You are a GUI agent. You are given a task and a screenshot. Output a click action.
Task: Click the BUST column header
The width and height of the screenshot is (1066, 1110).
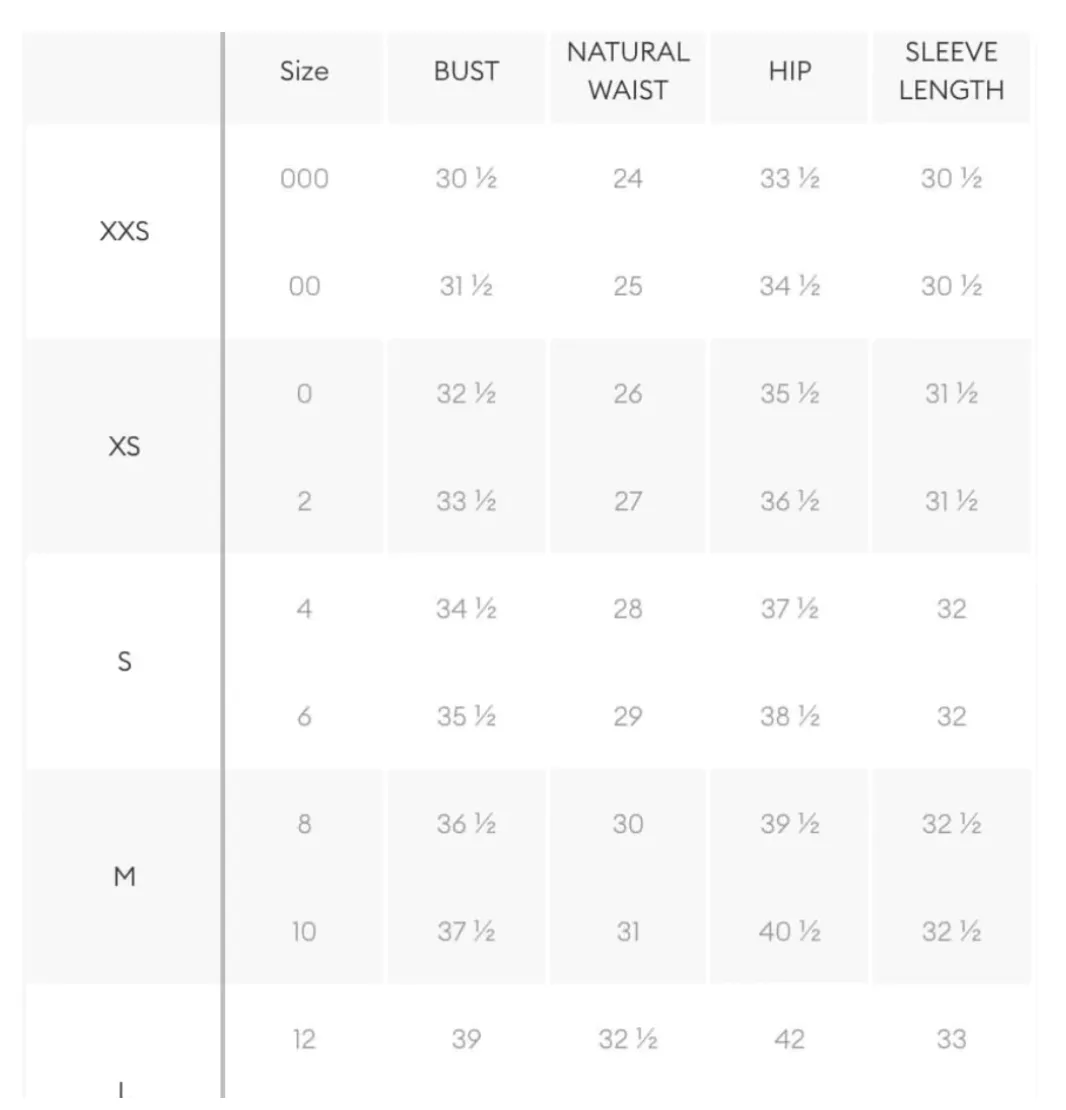(466, 71)
